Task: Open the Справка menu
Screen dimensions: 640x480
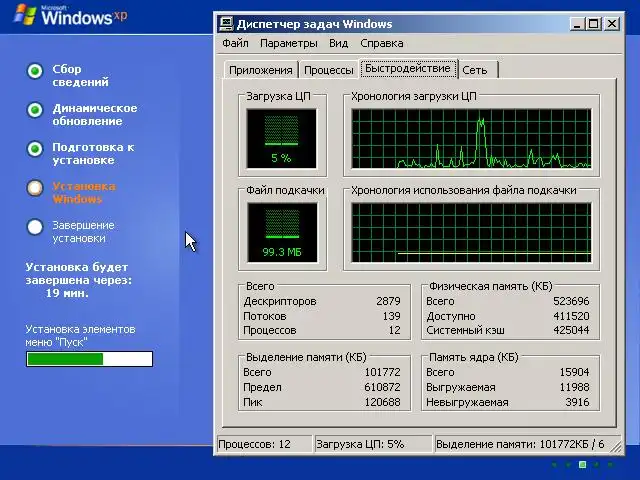Action: 382,43
